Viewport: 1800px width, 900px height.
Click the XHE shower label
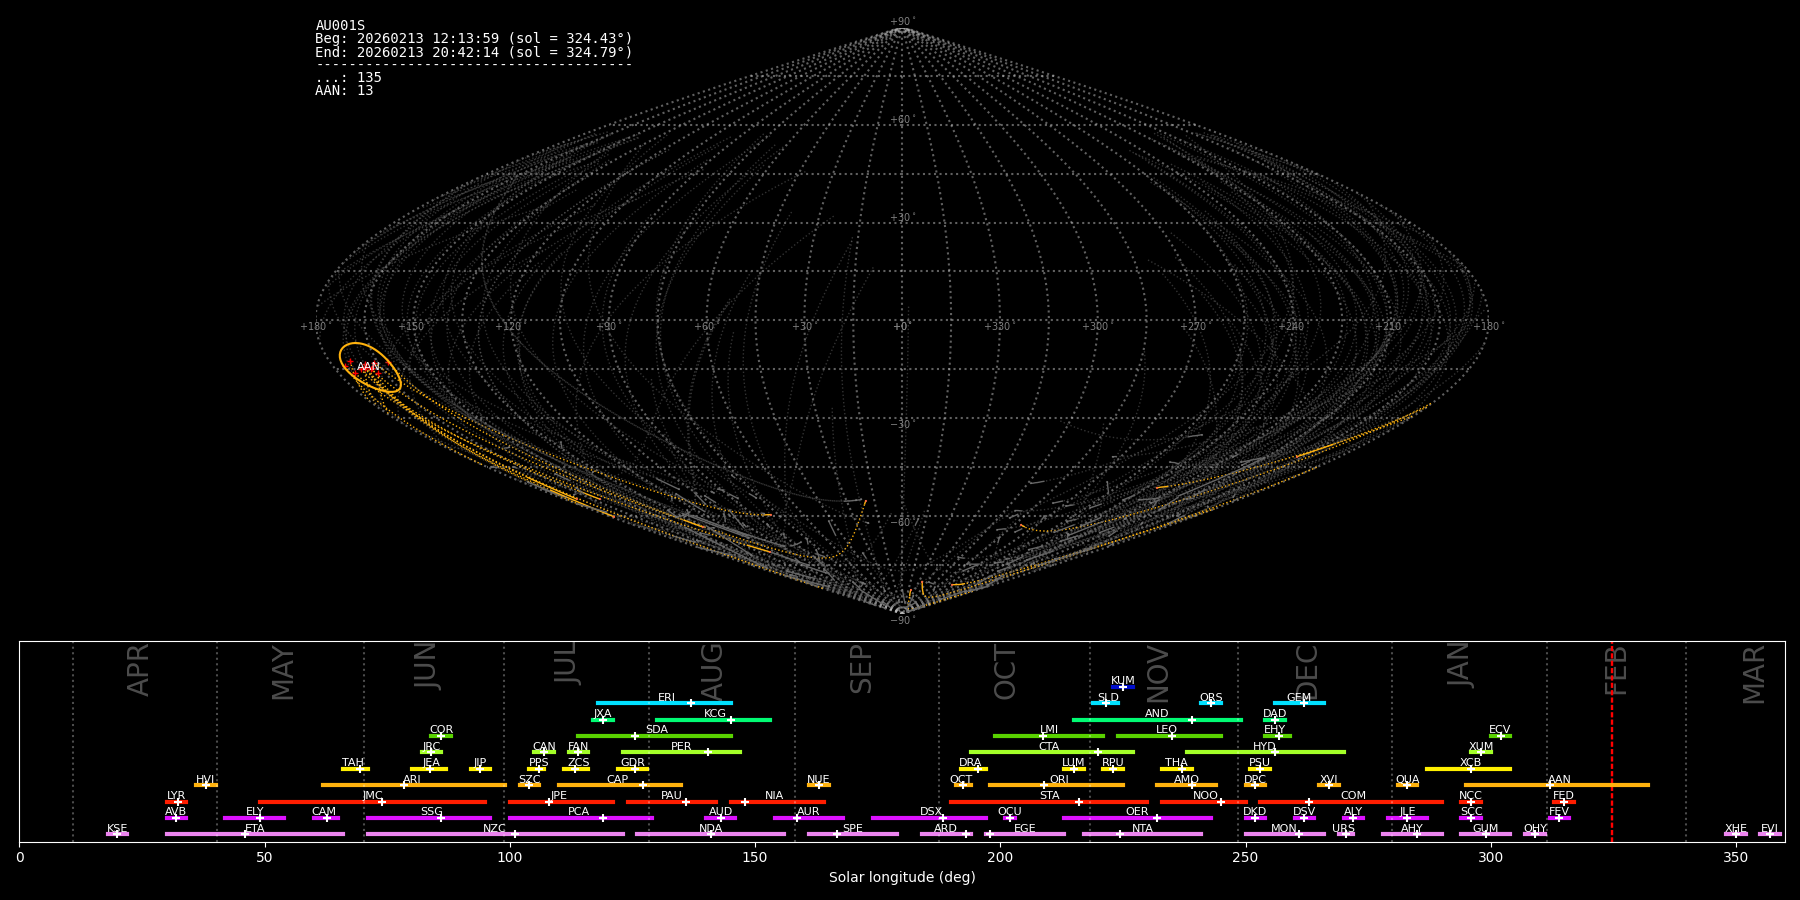click(x=1736, y=829)
